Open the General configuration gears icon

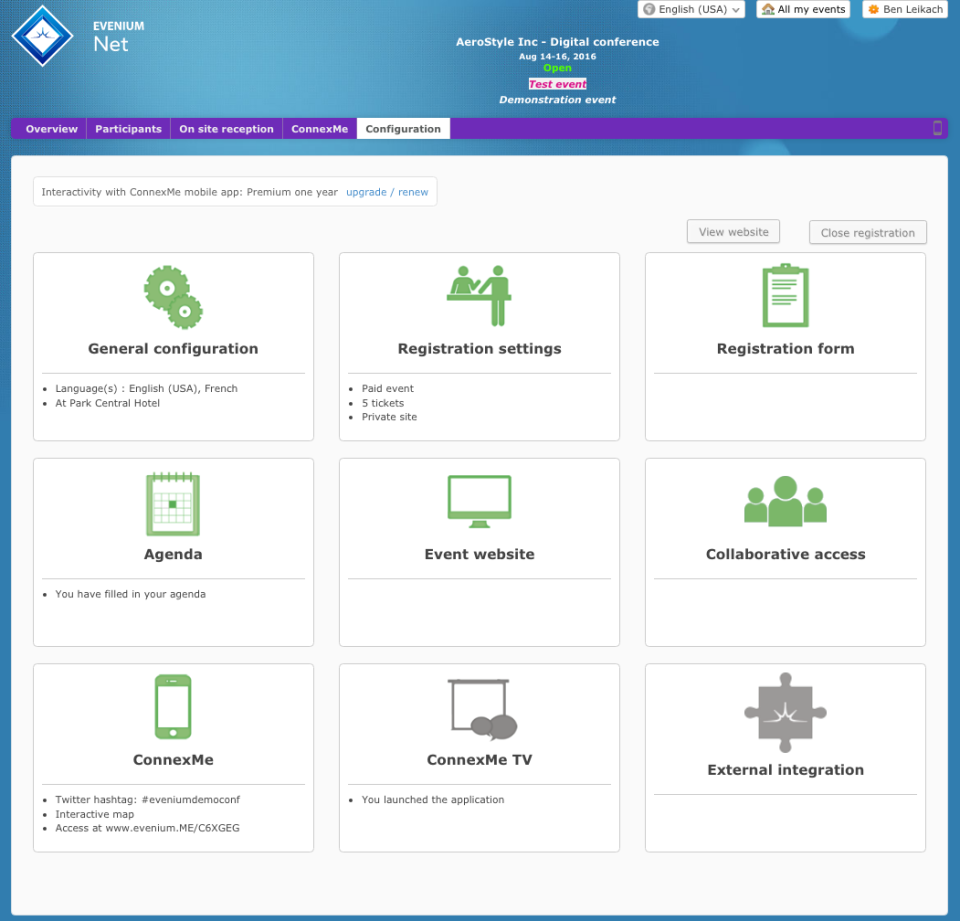pos(172,295)
